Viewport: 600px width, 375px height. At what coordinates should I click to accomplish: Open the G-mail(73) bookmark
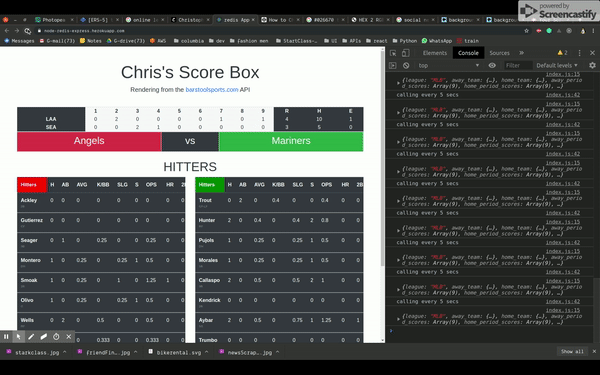tap(57, 41)
